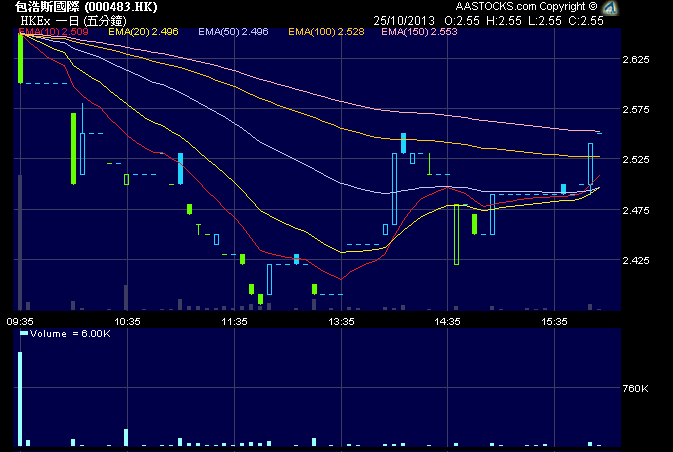Click the 2.525 price axis label

(636, 160)
